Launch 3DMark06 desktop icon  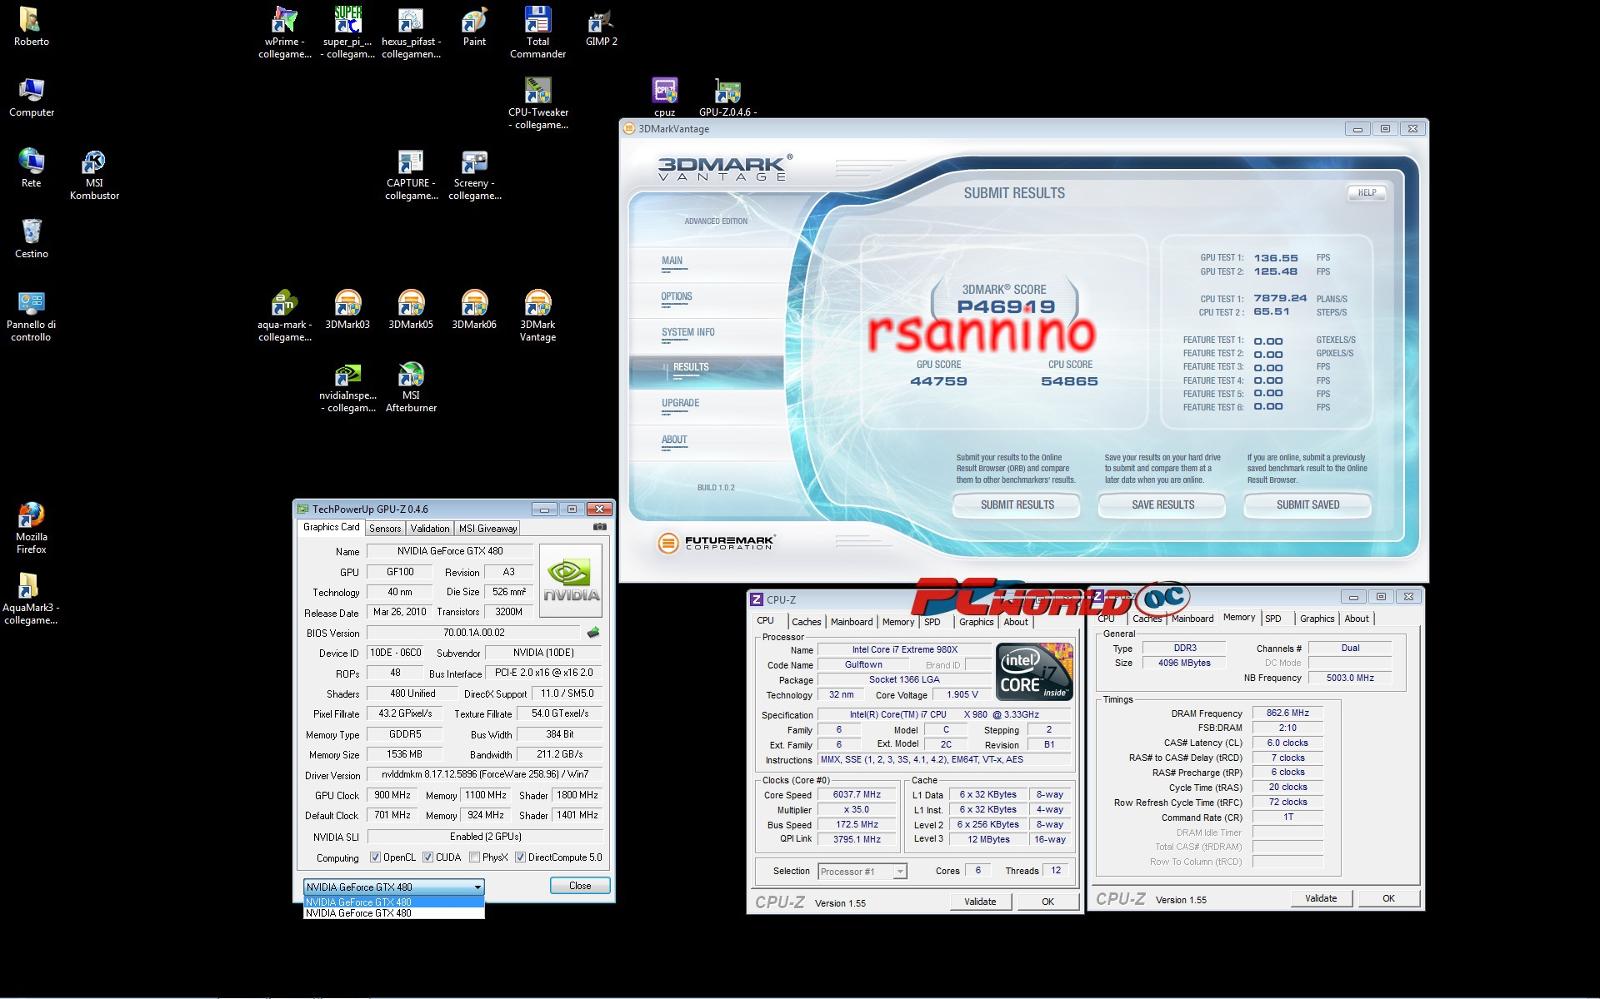(x=474, y=310)
